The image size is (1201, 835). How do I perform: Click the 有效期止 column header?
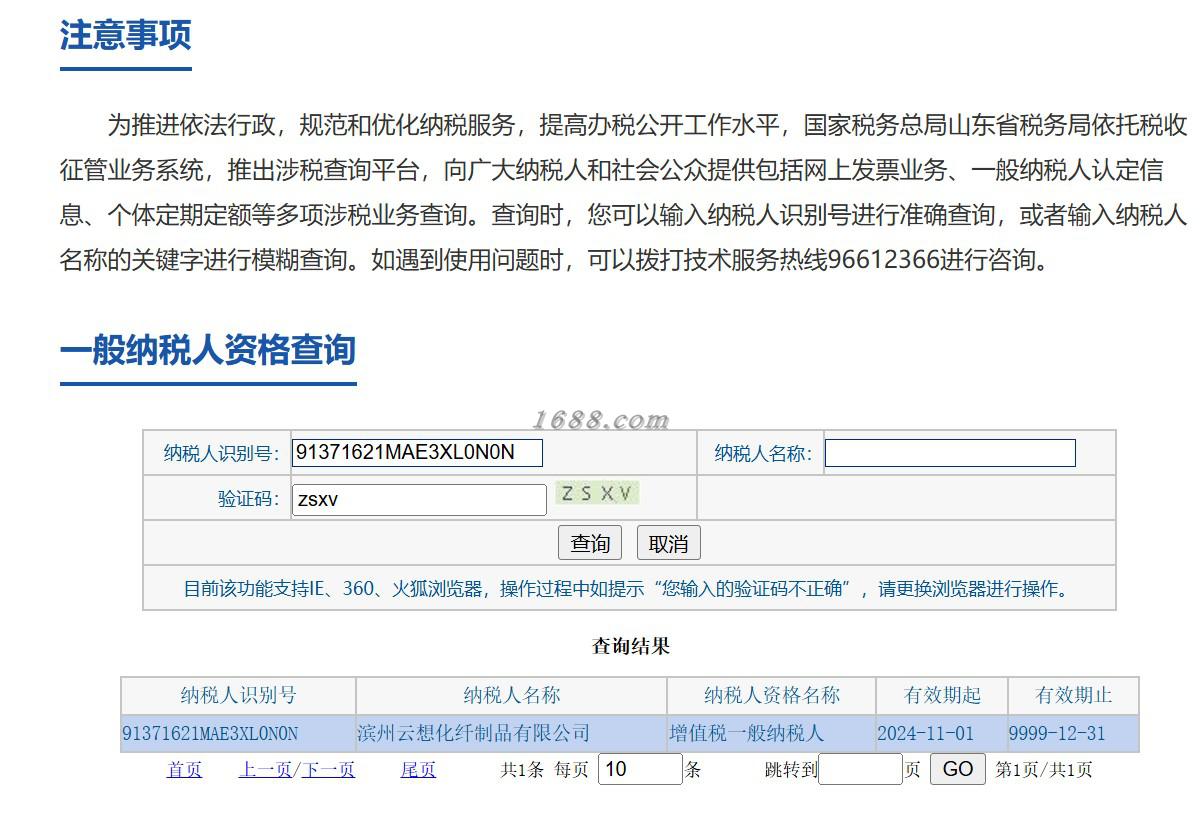point(1073,696)
